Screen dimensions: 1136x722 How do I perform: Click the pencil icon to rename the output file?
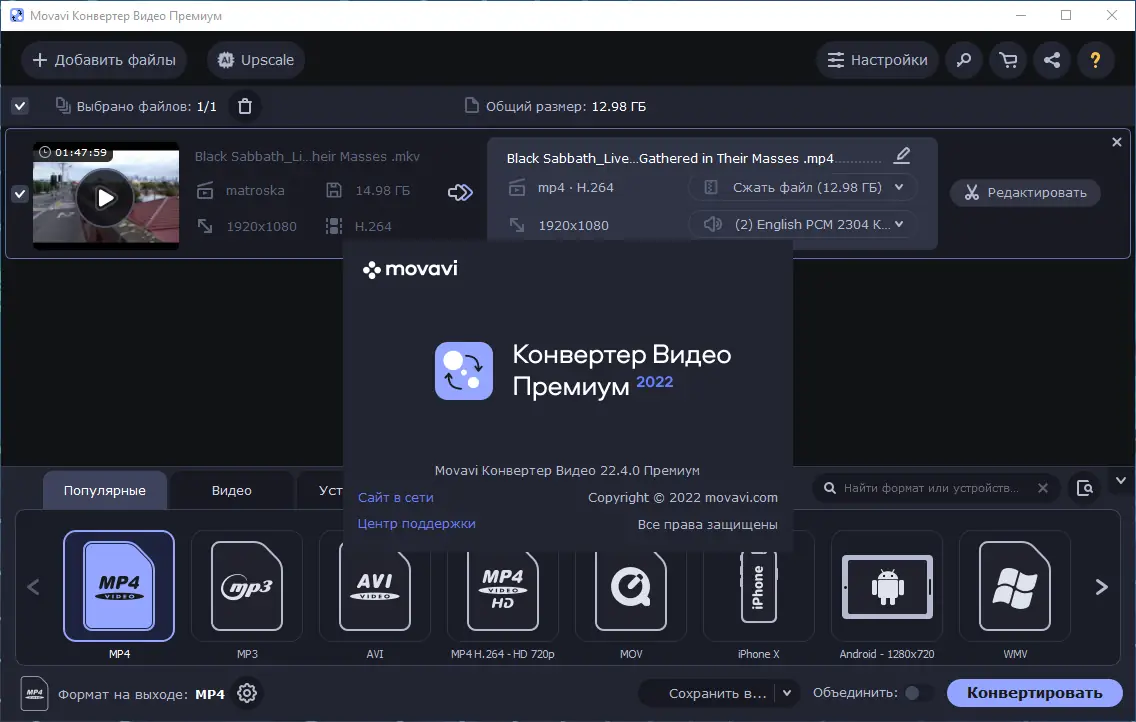[902, 156]
